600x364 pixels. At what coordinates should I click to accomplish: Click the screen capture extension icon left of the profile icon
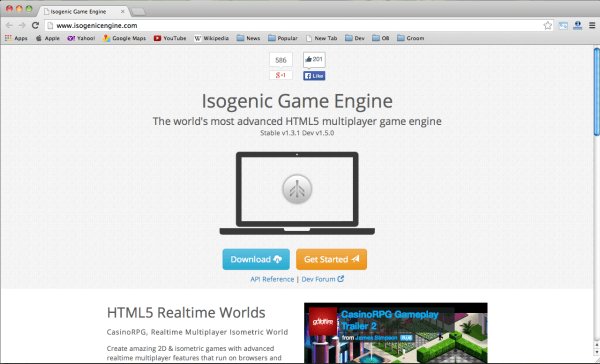point(563,26)
